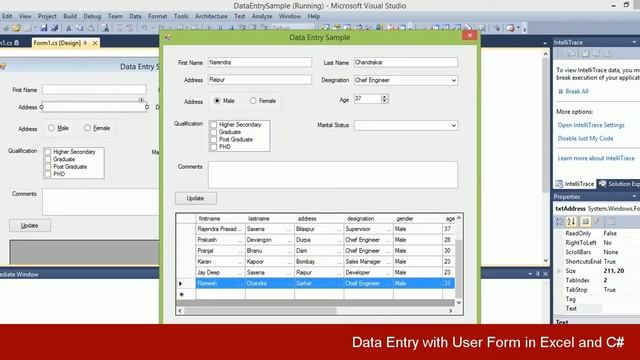This screenshot has width=640, height=360.
Task: Open the document tabs list dropdown arrow
Action: pyautogui.click(x=544, y=43)
